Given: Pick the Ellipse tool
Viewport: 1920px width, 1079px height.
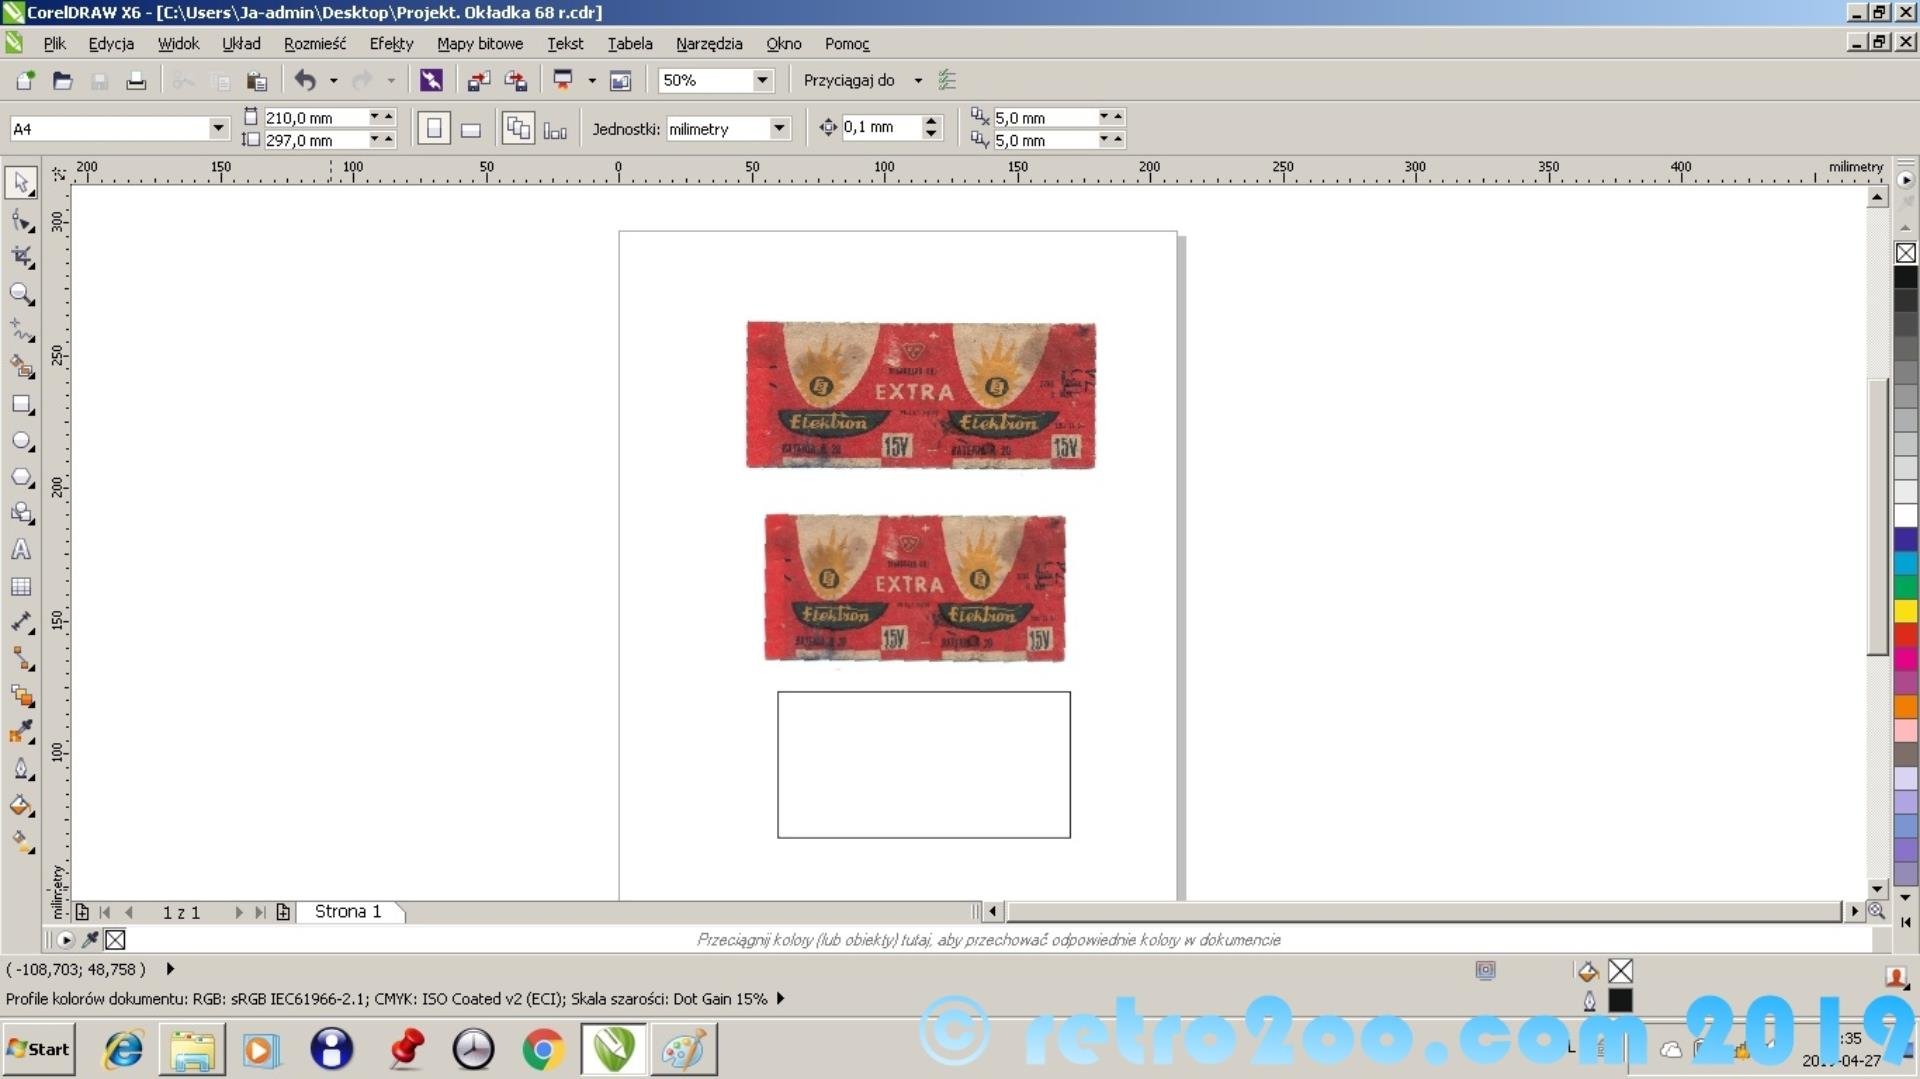Looking at the screenshot, I should [x=21, y=441].
